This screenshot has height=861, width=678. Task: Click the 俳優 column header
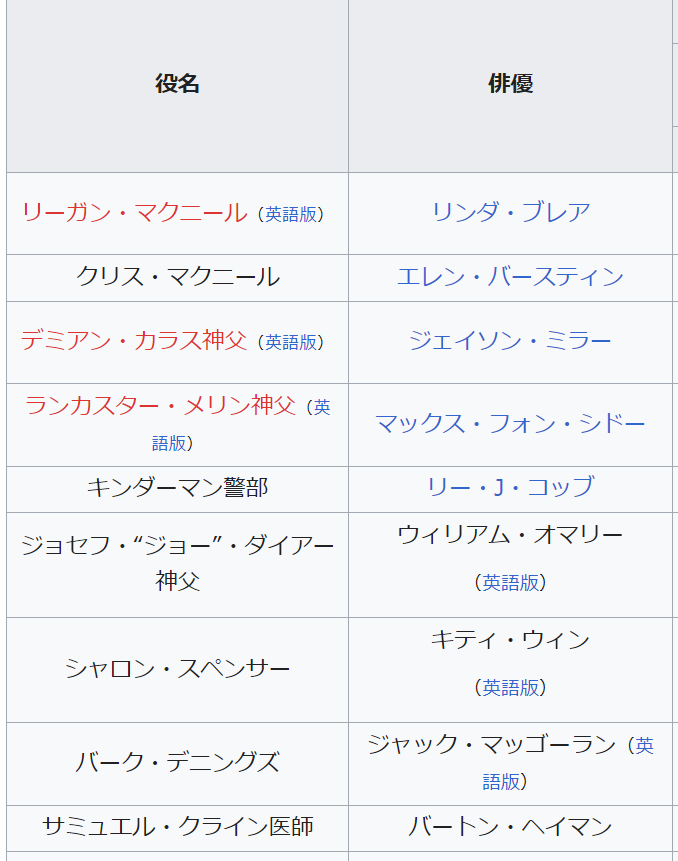pyautogui.click(x=510, y=84)
